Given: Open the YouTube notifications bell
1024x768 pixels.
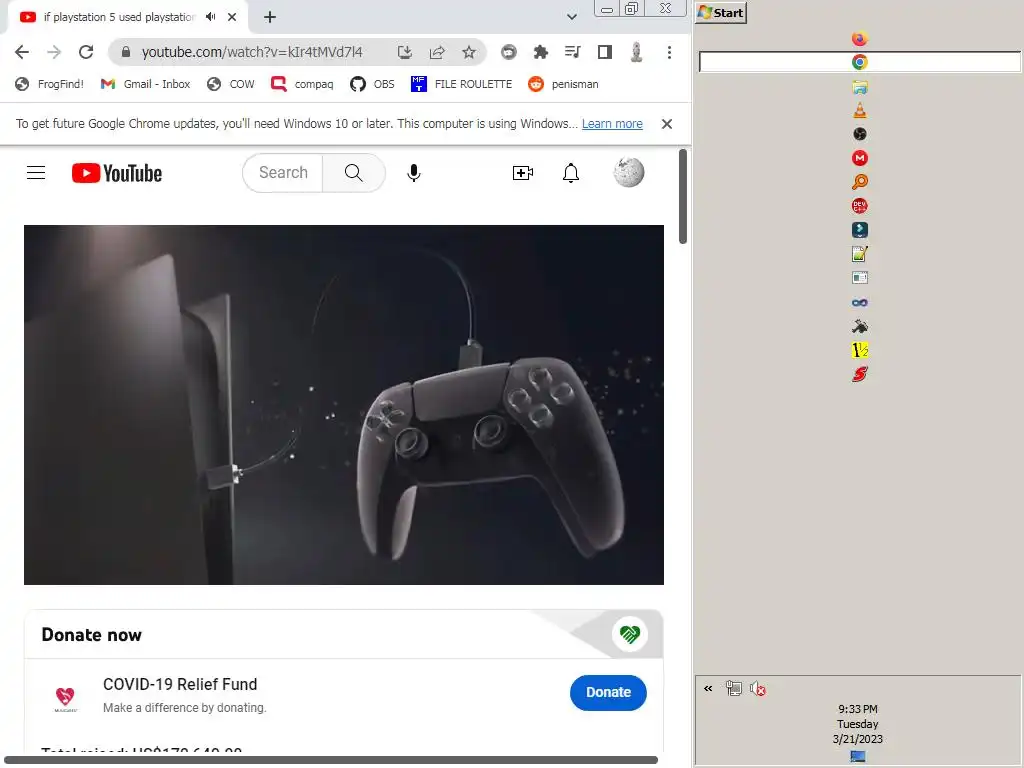Looking at the screenshot, I should pos(571,173).
